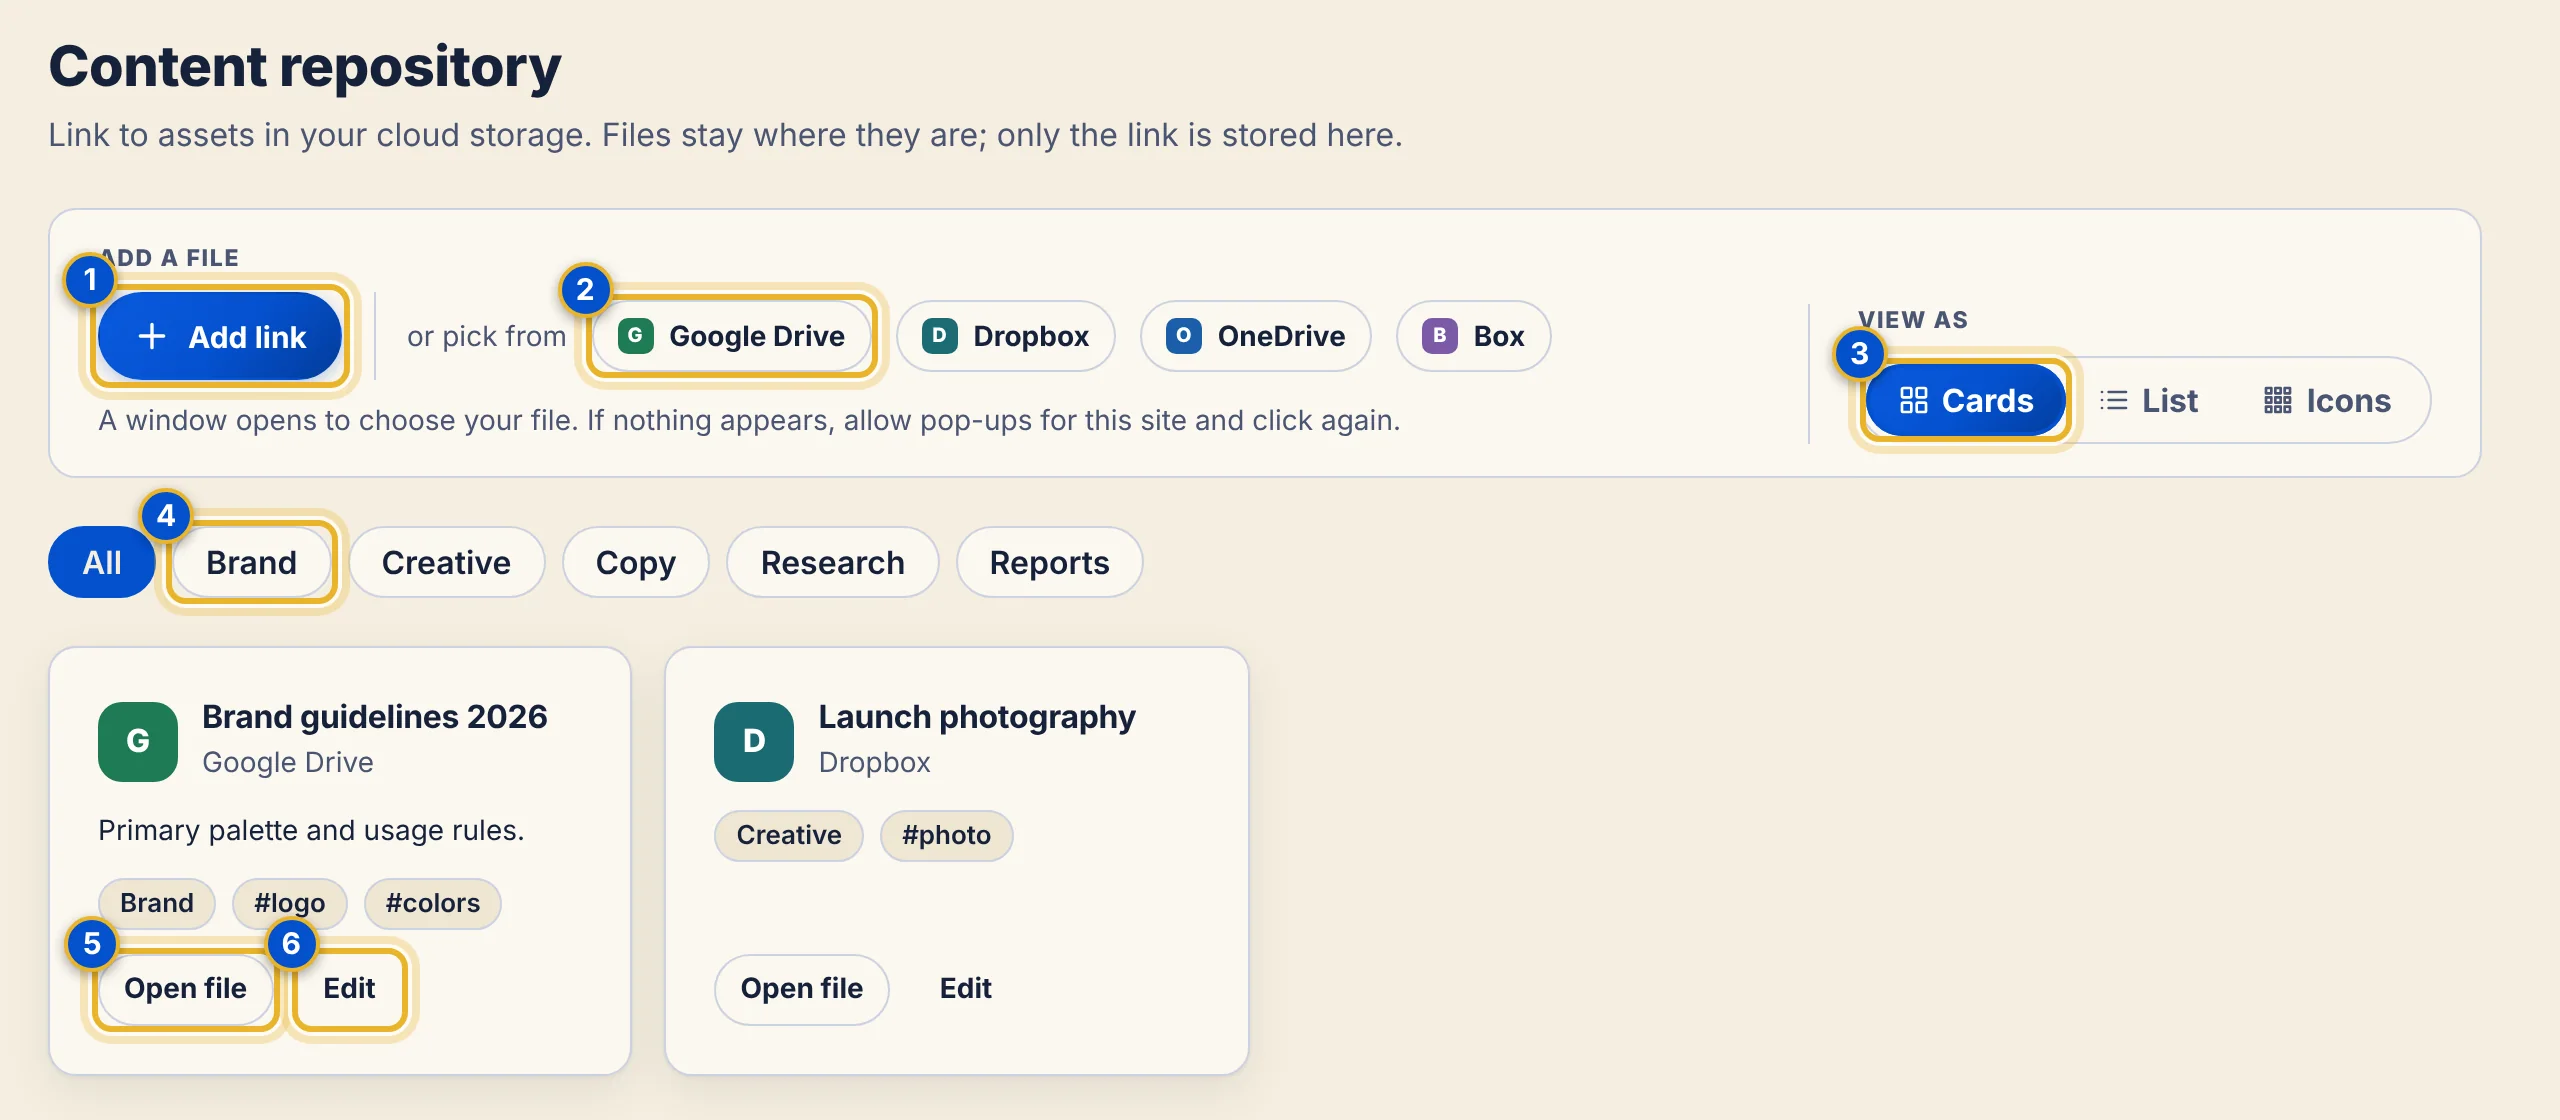This screenshot has width=2560, height=1120.
Task: Click the 'VIEW AS' label
Action: point(1913,319)
